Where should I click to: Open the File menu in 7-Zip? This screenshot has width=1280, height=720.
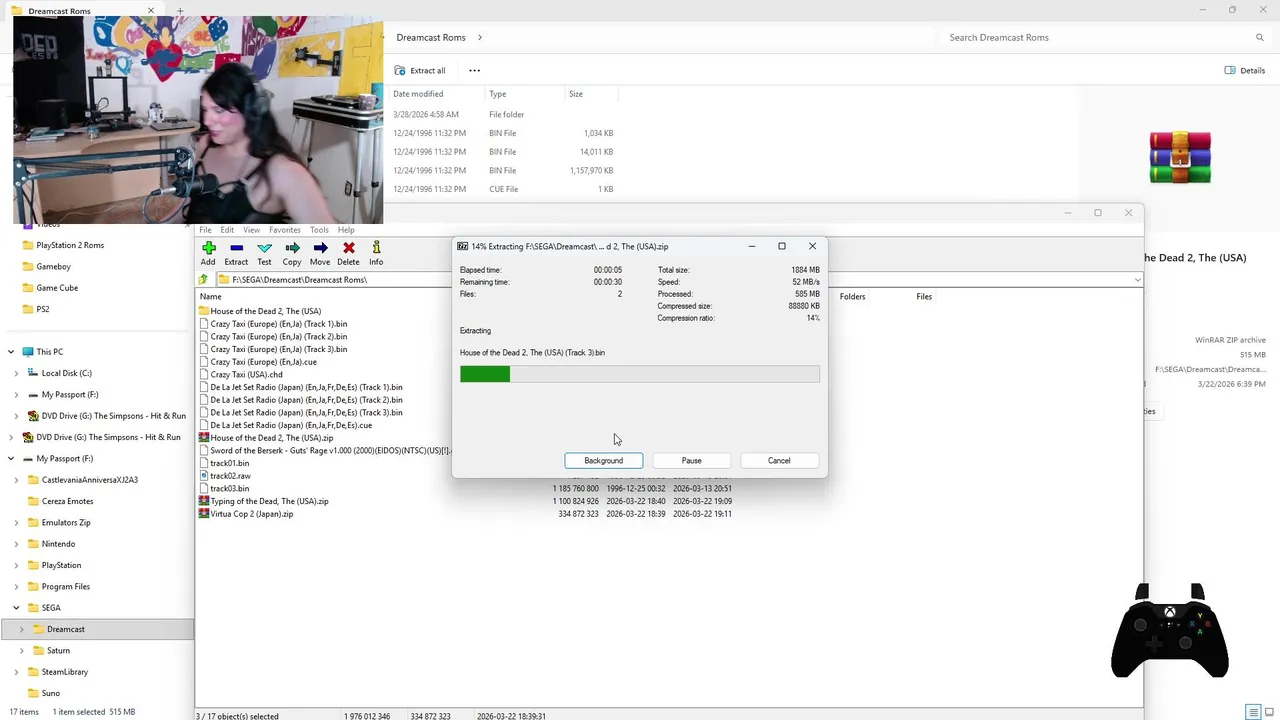pyautogui.click(x=205, y=230)
